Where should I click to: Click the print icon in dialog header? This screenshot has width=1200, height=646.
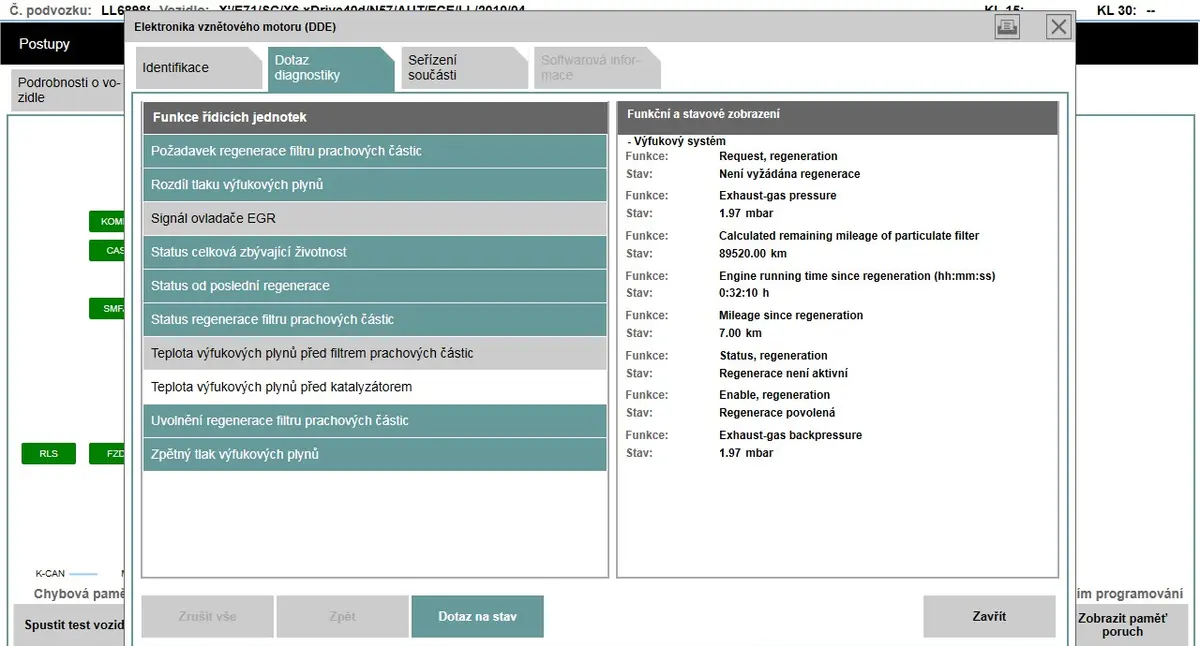[x=1006, y=27]
